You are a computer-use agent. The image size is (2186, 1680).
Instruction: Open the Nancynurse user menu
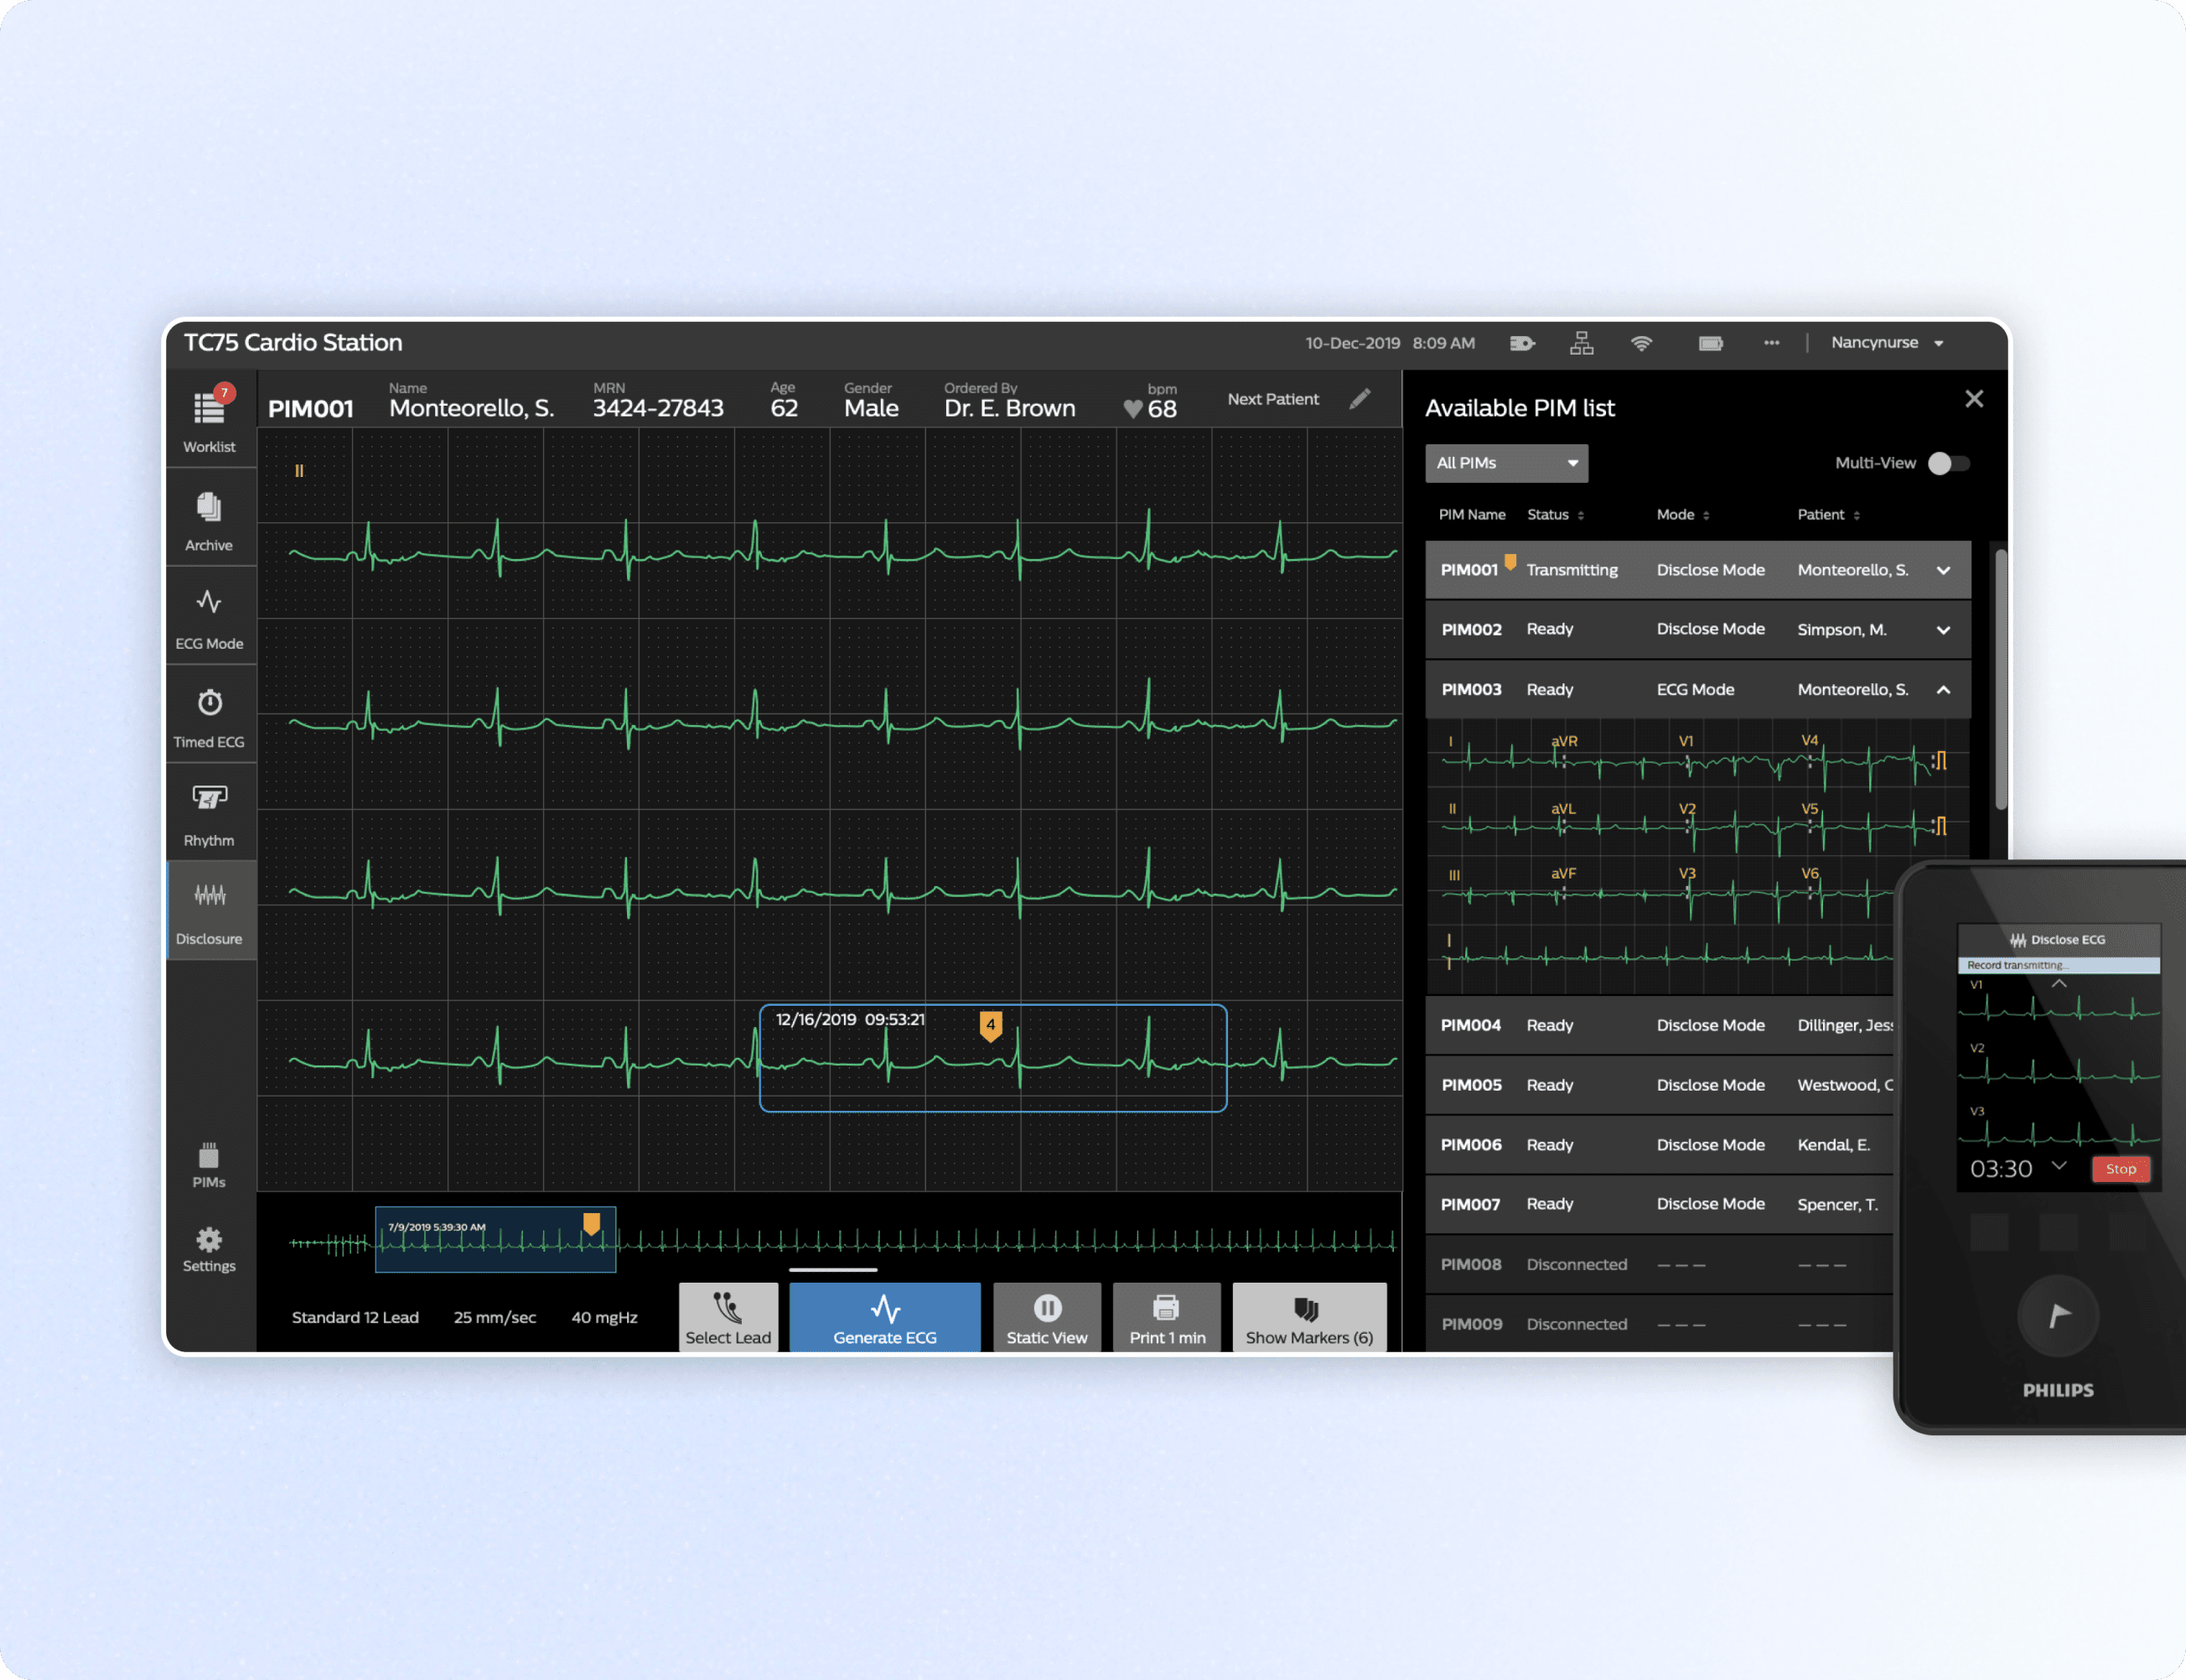click(1887, 343)
